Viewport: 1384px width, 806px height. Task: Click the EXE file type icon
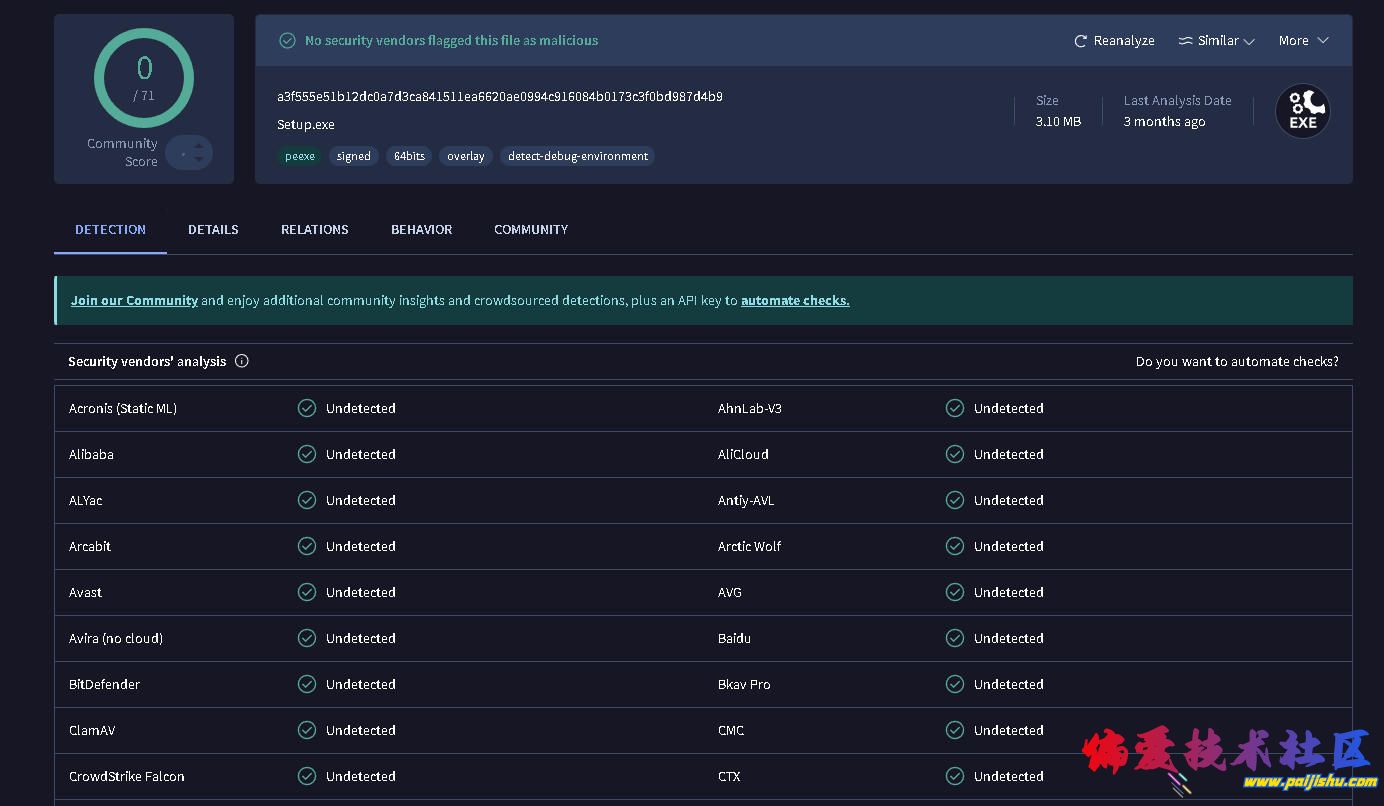coord(1302,111)
